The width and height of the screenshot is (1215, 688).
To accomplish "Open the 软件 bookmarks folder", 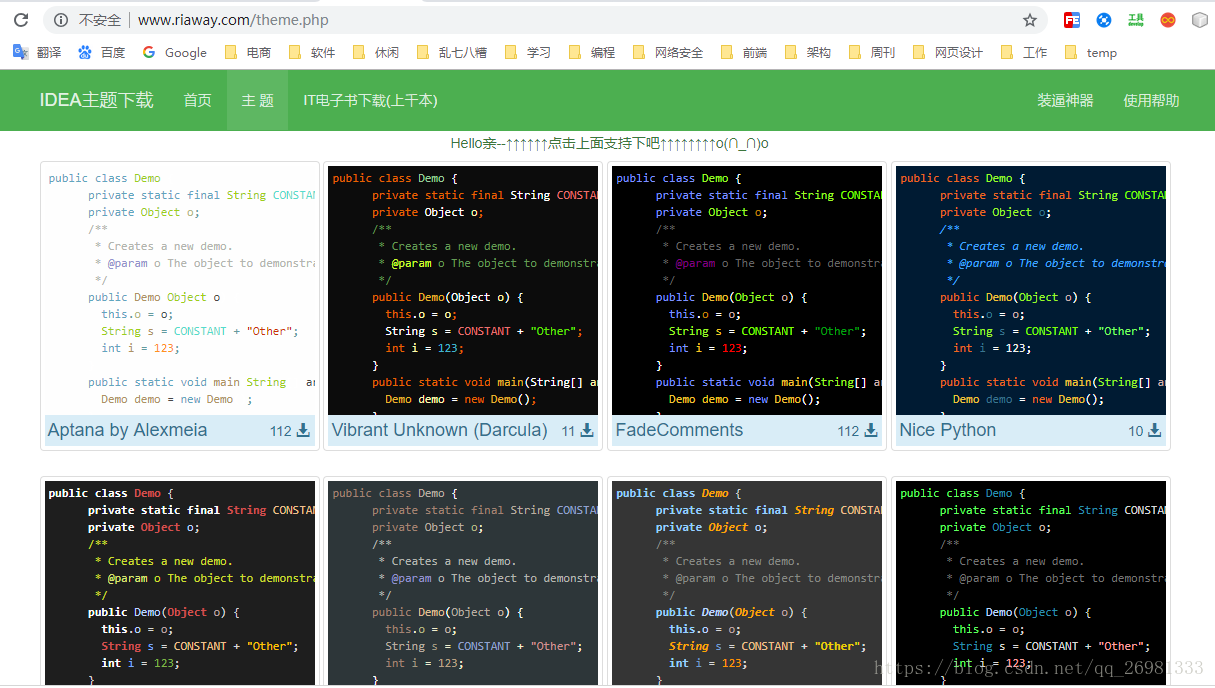I will click(x=312, y=53).
